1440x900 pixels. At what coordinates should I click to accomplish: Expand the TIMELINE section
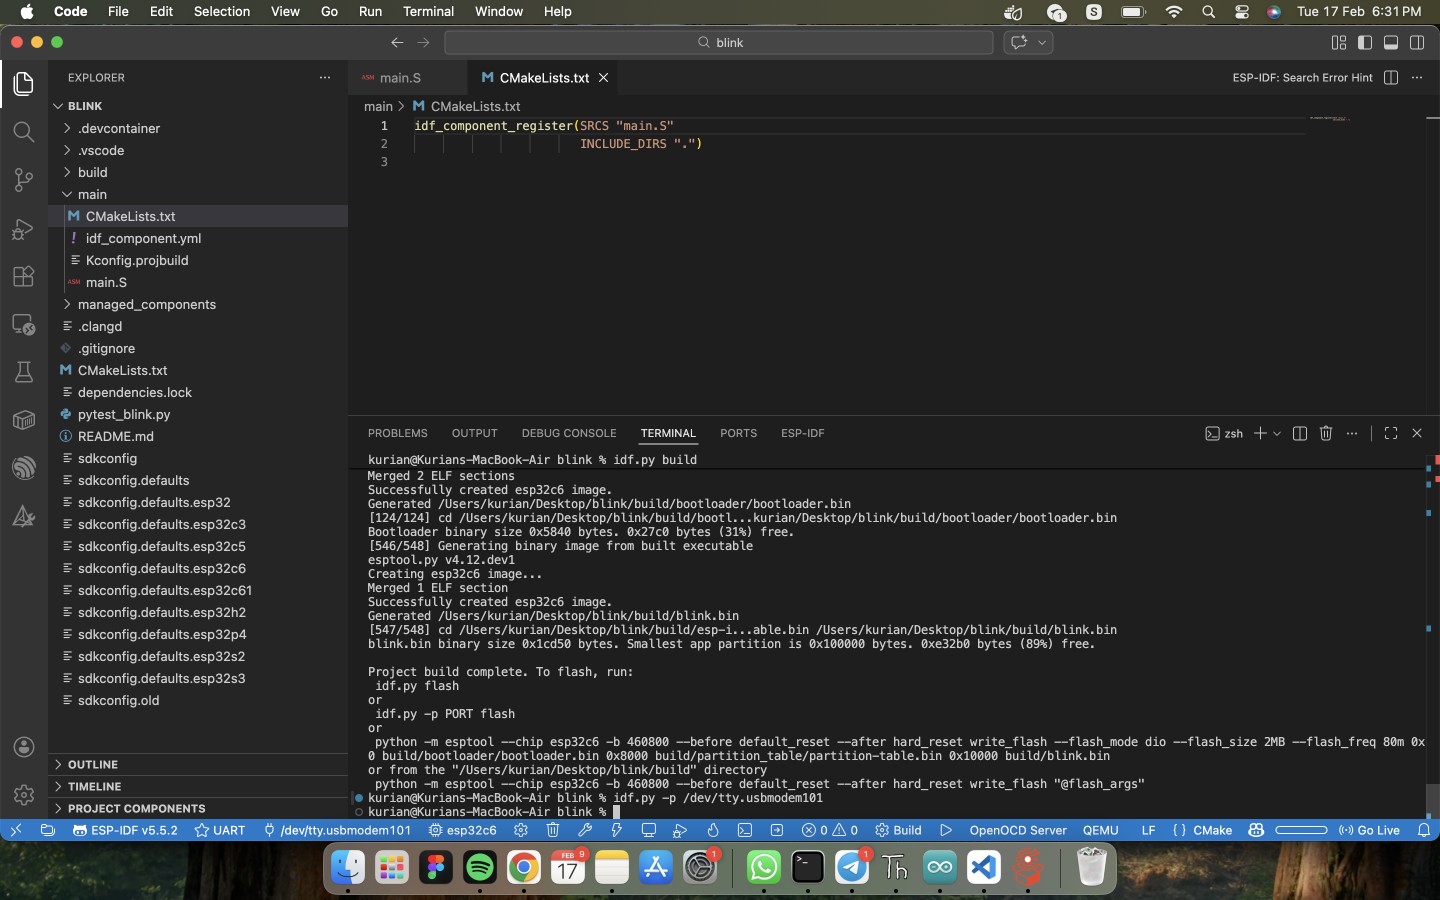pyautogui.click(x=200, y=786)
